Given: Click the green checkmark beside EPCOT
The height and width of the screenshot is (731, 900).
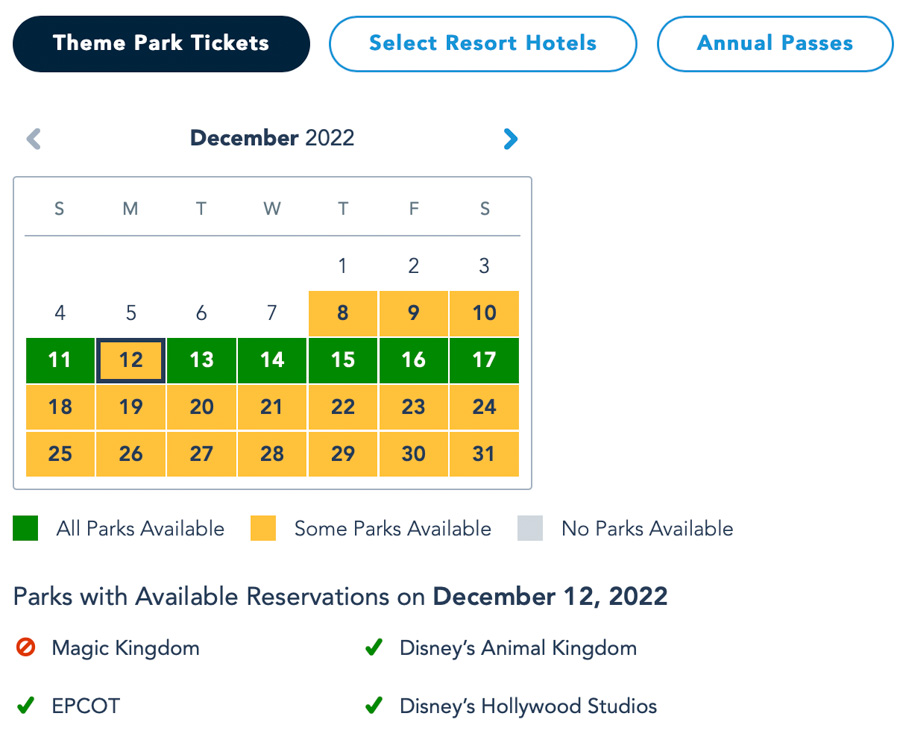Looking at the screenshot, I should (x=26, y=706).
